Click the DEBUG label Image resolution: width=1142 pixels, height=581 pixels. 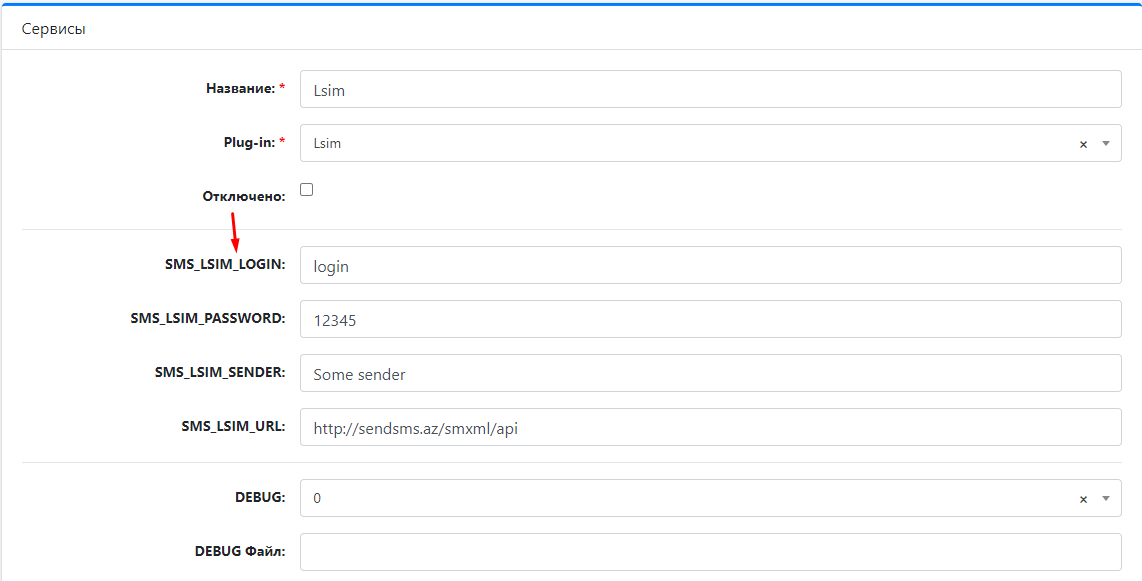point(260,497)
